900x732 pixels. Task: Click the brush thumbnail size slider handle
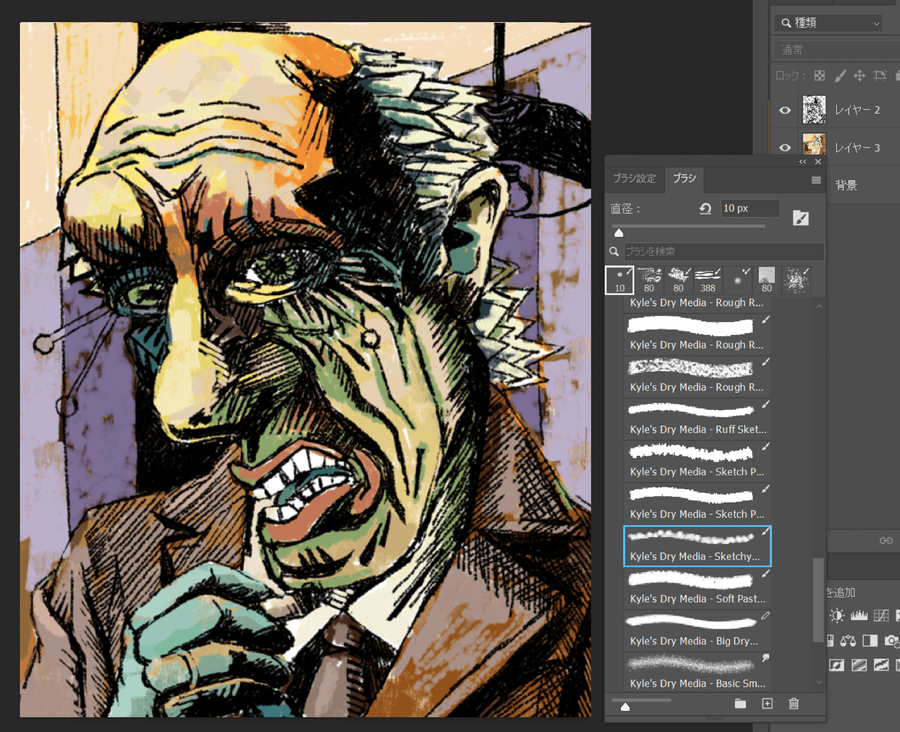[x=625, y=707]
